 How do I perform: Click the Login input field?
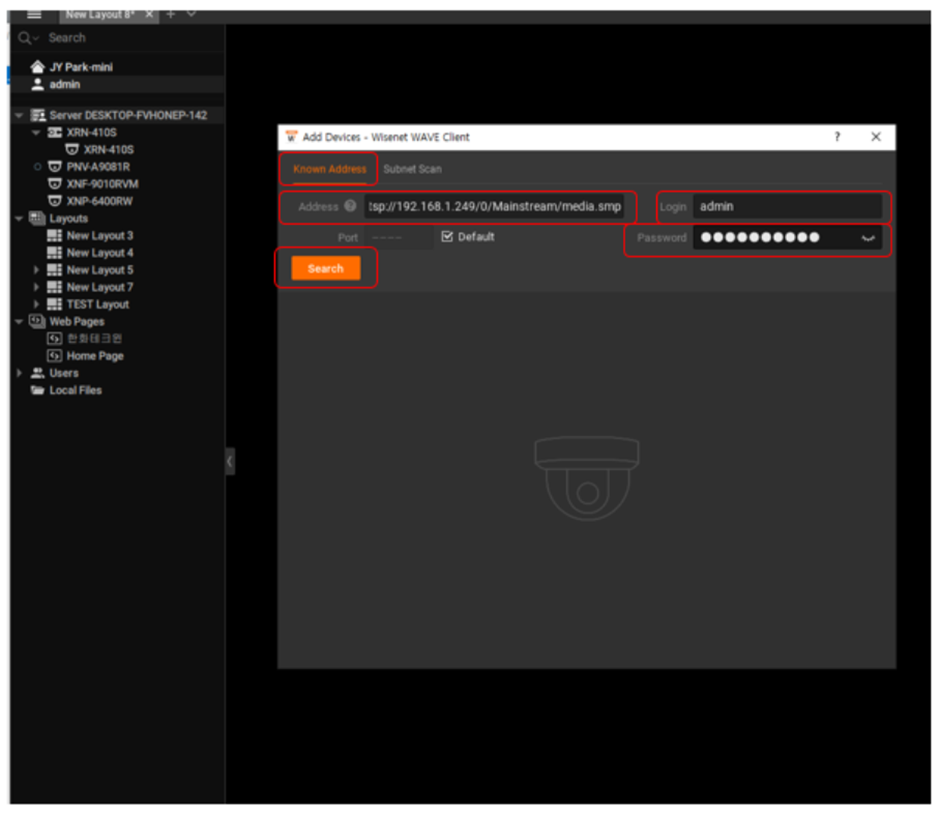tap(787, 207)
